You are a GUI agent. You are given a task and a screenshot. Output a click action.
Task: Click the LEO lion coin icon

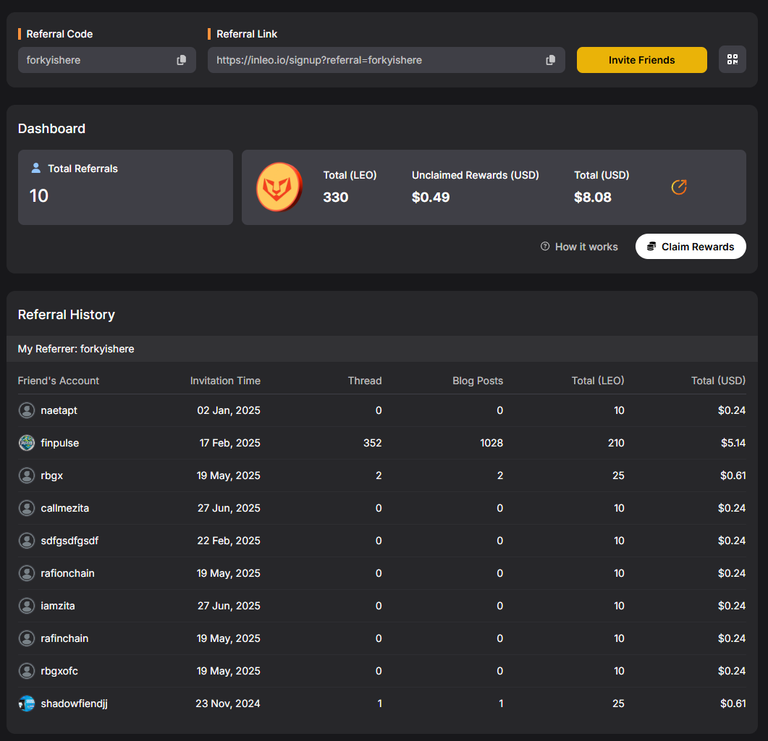(x=279, y=187)
